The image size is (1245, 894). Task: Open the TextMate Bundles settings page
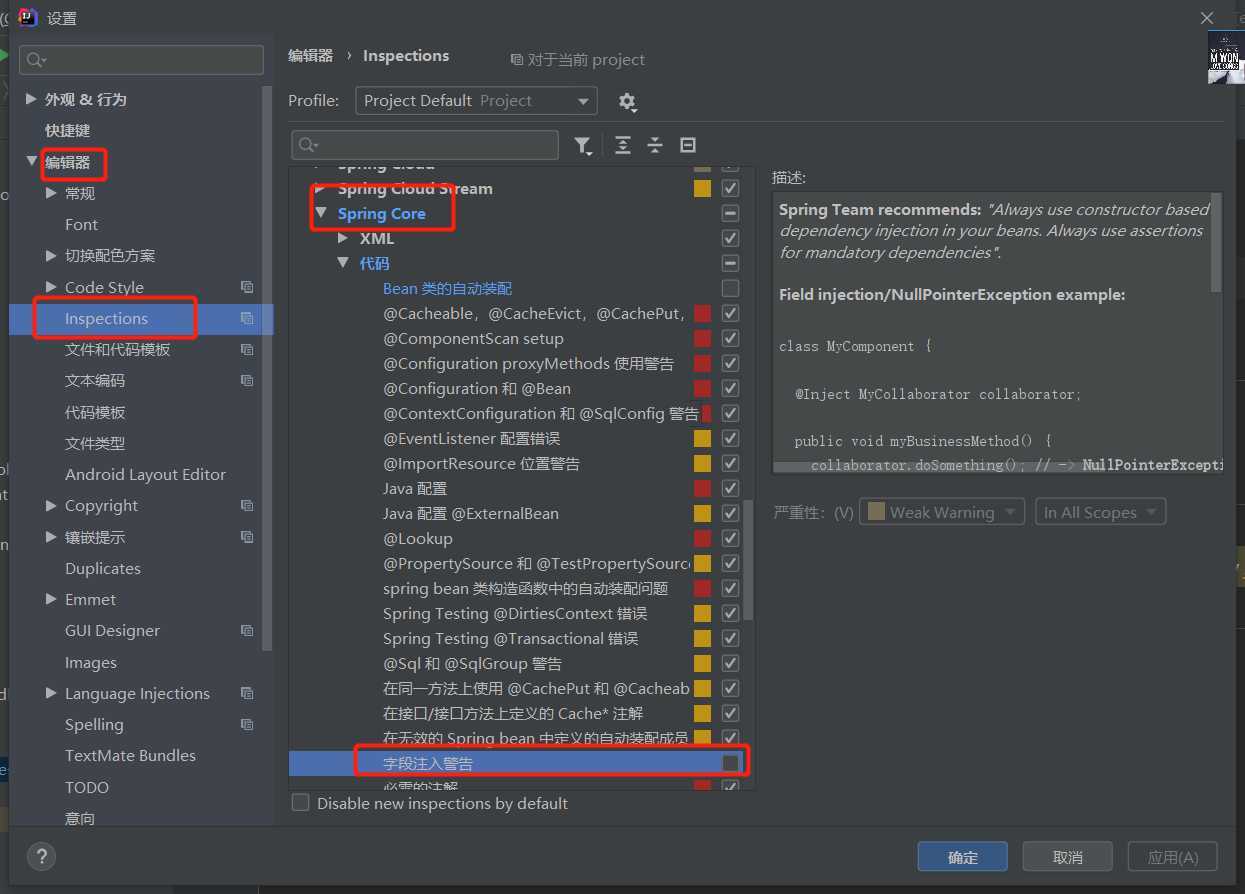[x=130, y=756]
